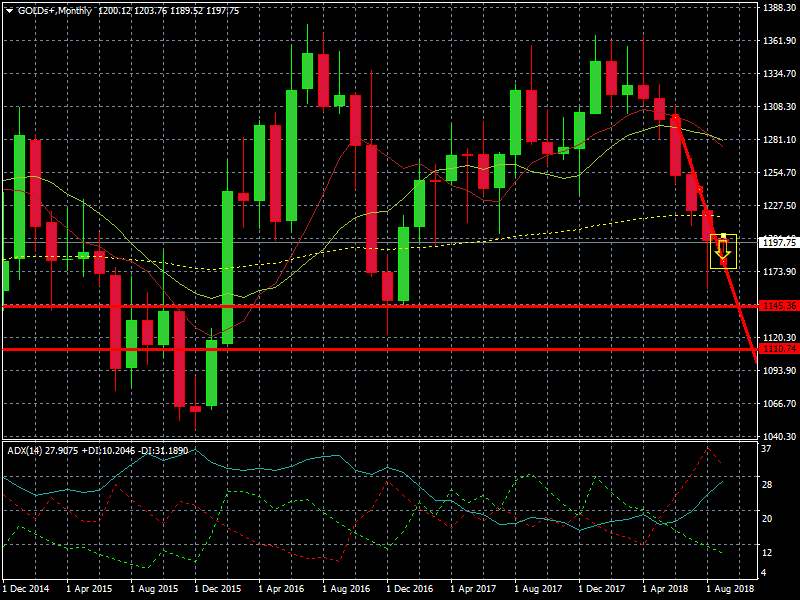Select the 1110.74 red price label

(778, 349)
